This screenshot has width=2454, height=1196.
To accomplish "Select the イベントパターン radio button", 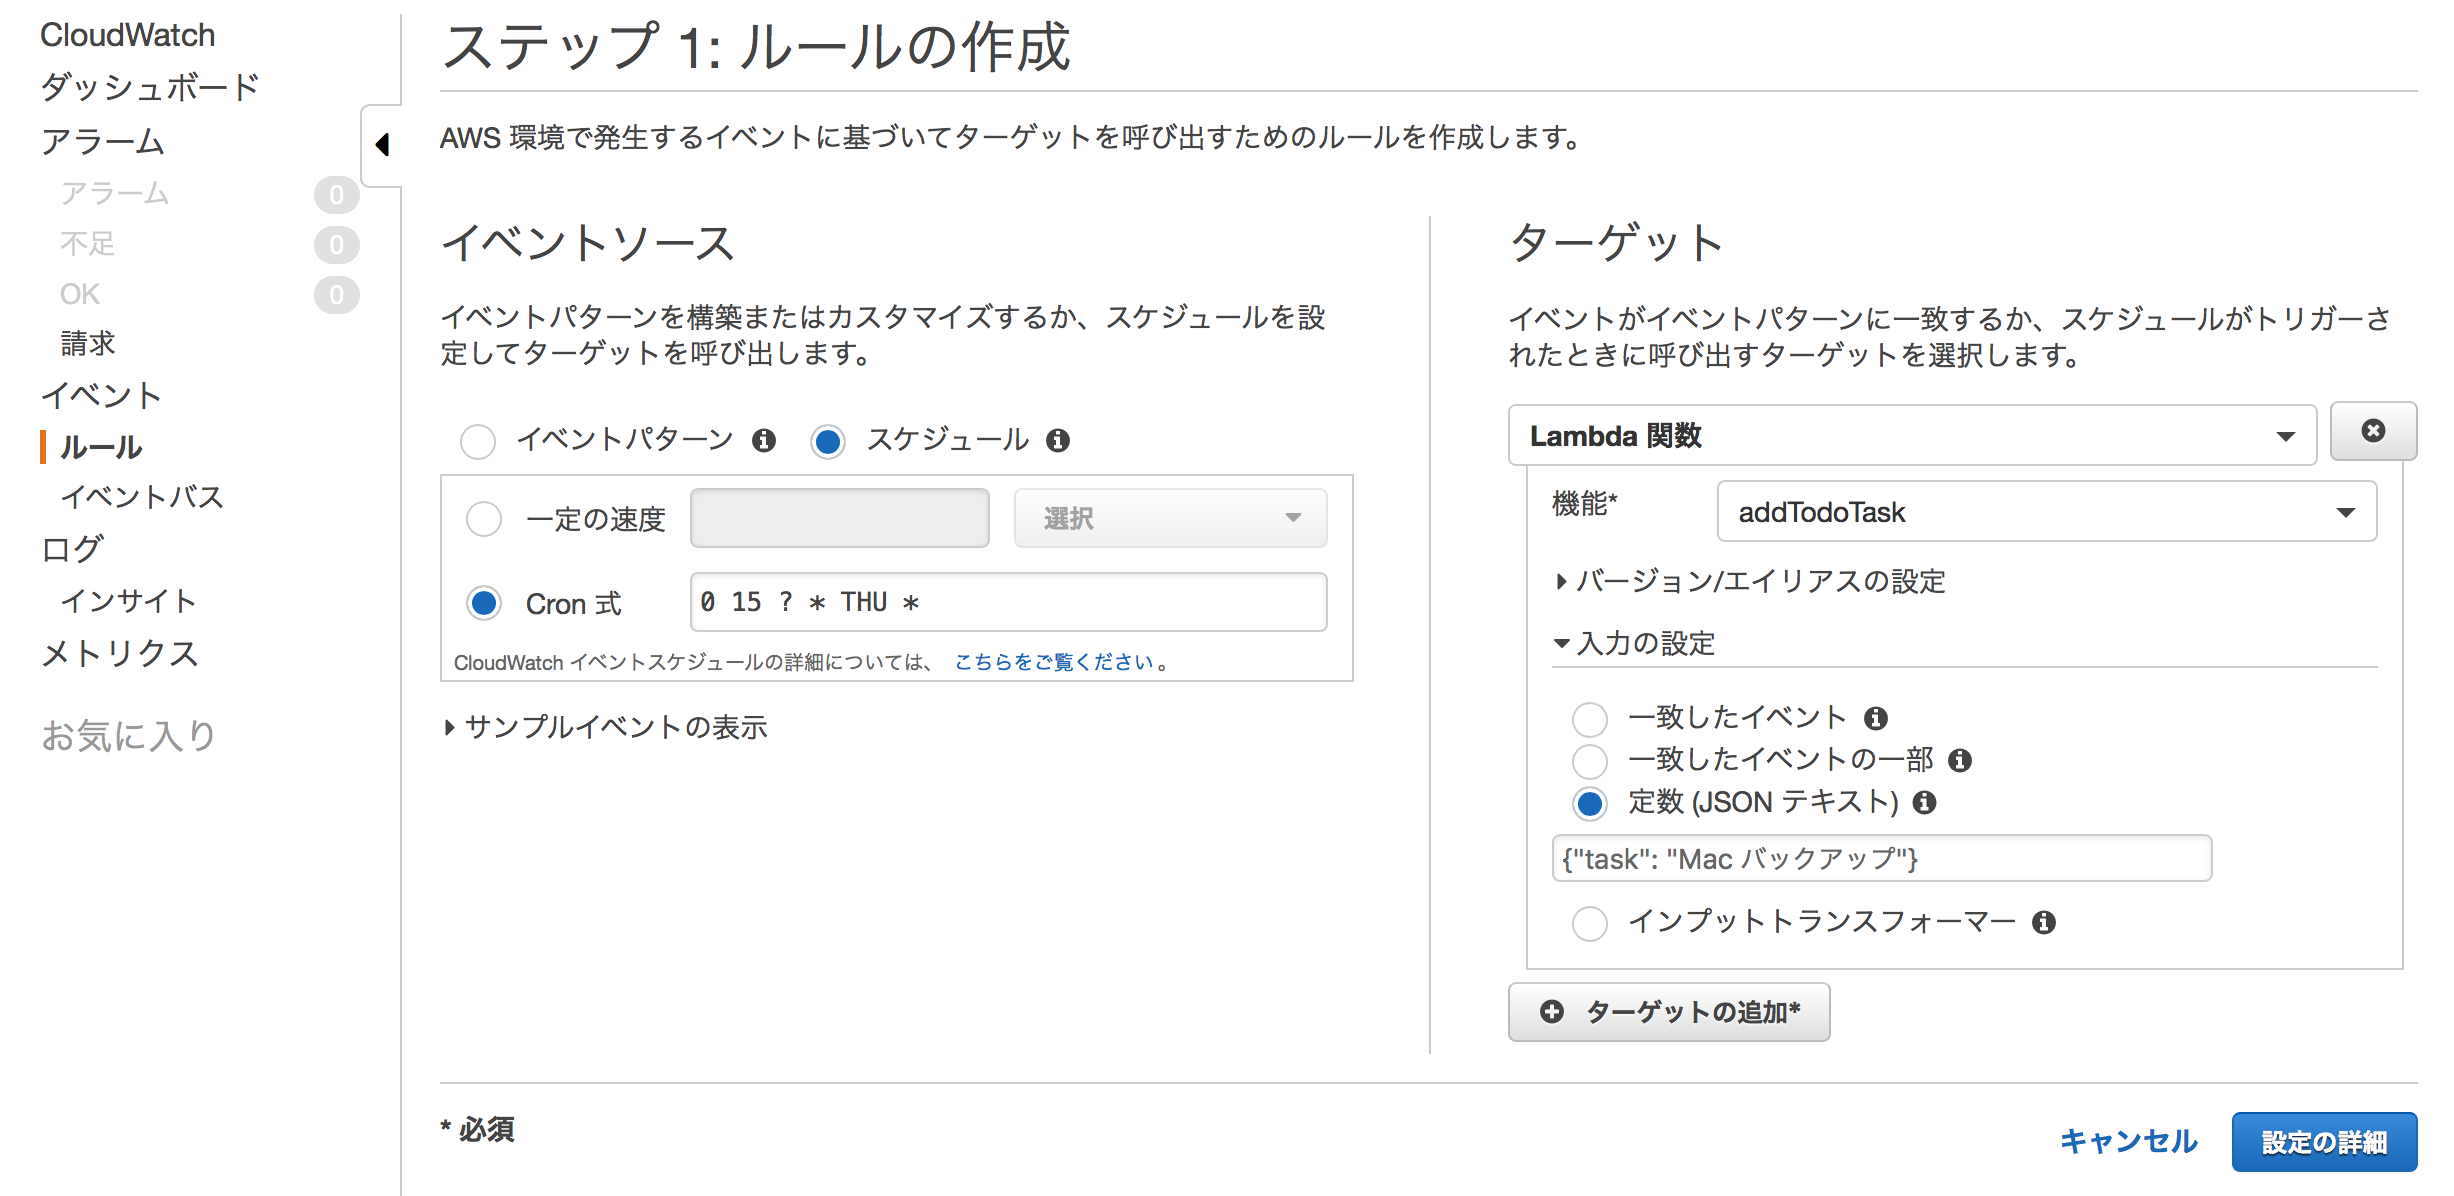I will coord(478,441).
